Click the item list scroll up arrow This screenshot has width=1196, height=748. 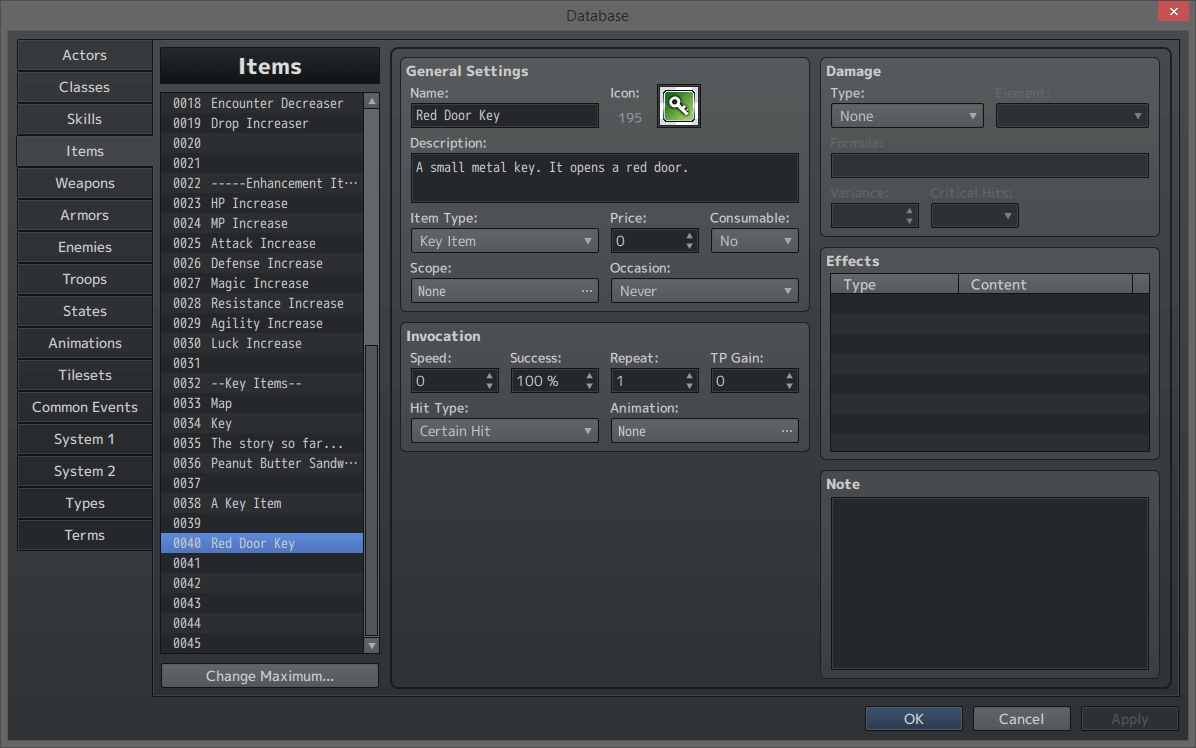pos(371,101)
